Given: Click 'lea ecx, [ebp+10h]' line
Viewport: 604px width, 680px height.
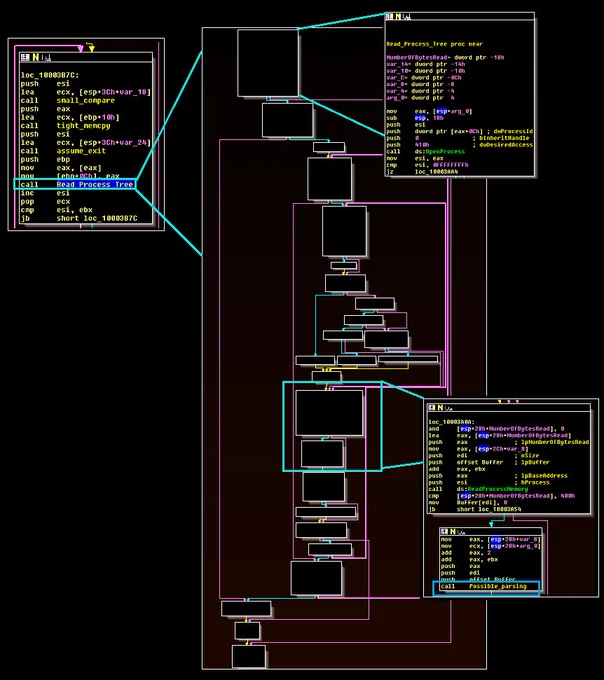Looking at the screenshot, I should 70,117.
